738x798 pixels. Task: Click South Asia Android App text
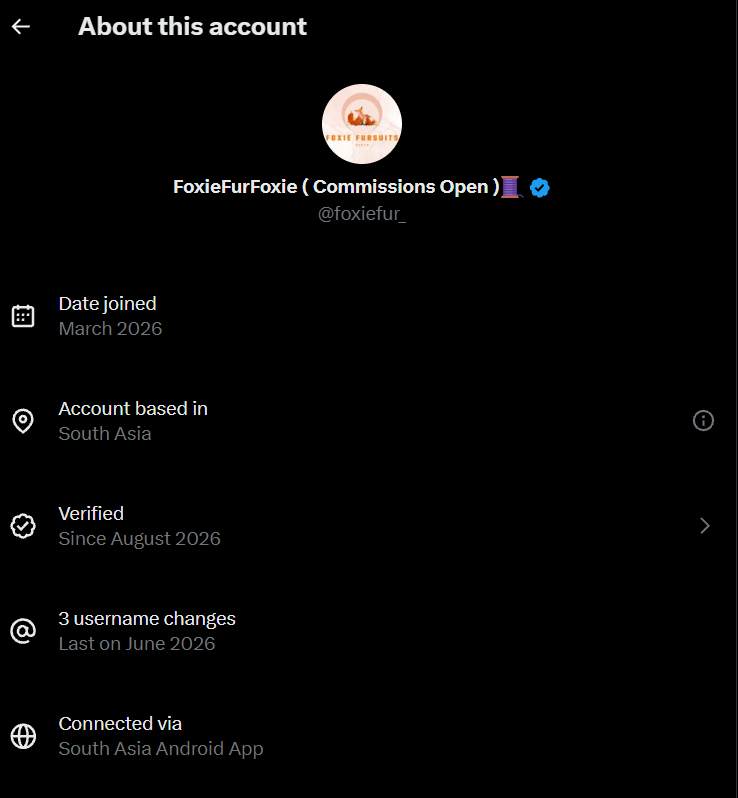tap(161, 749)
